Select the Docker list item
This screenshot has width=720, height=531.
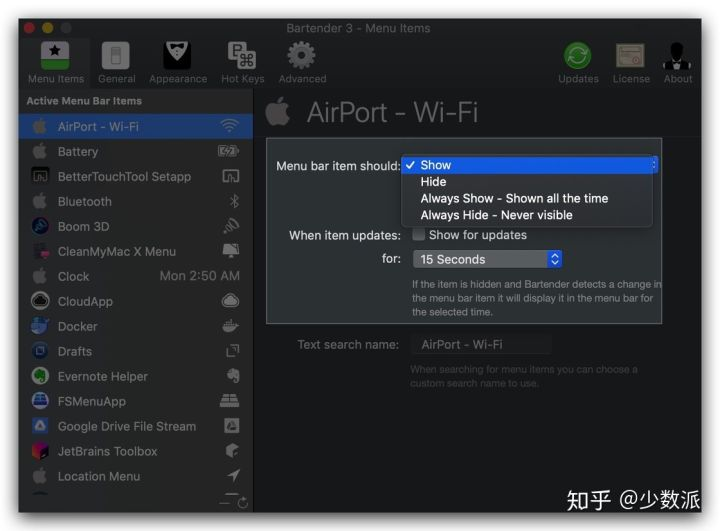pos(136,326)
